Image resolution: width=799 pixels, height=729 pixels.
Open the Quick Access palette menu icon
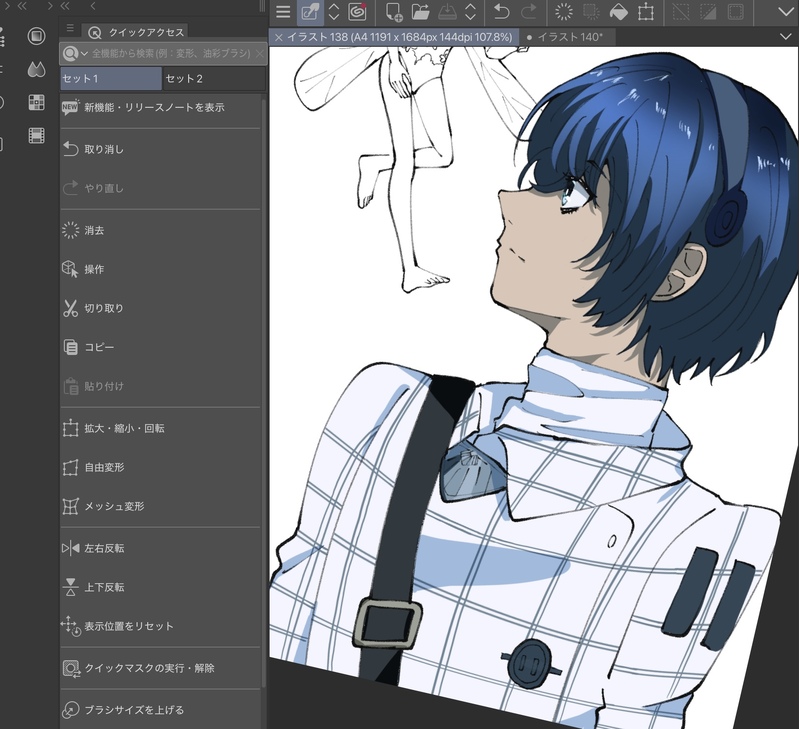click(x=70, y=28)
